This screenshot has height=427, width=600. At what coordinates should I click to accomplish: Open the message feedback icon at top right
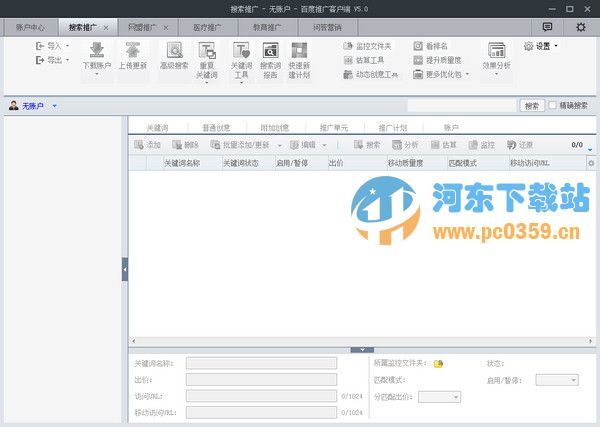tap(547, 27)
